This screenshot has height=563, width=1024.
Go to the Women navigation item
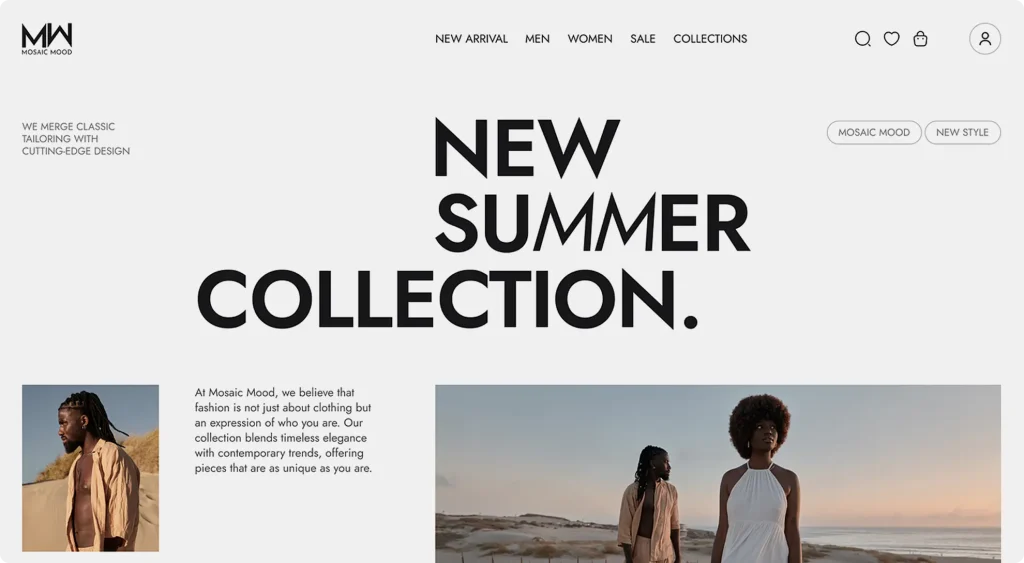590,39
